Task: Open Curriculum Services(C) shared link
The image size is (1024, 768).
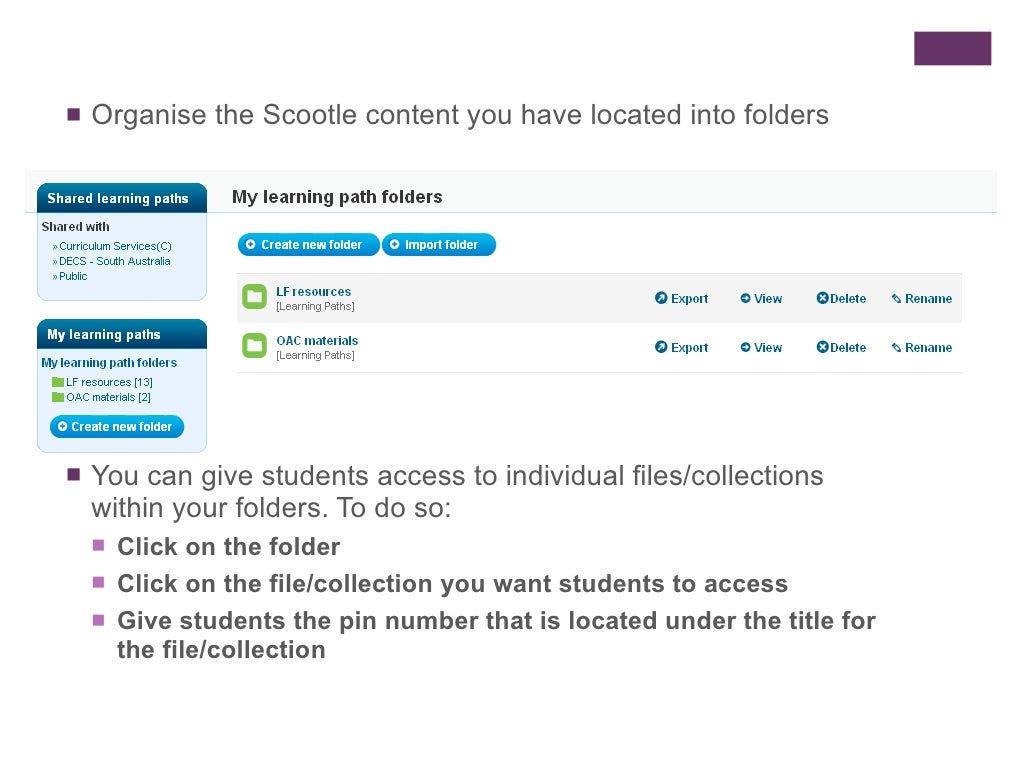Action: pyautogui.click(x=115, y=246)
